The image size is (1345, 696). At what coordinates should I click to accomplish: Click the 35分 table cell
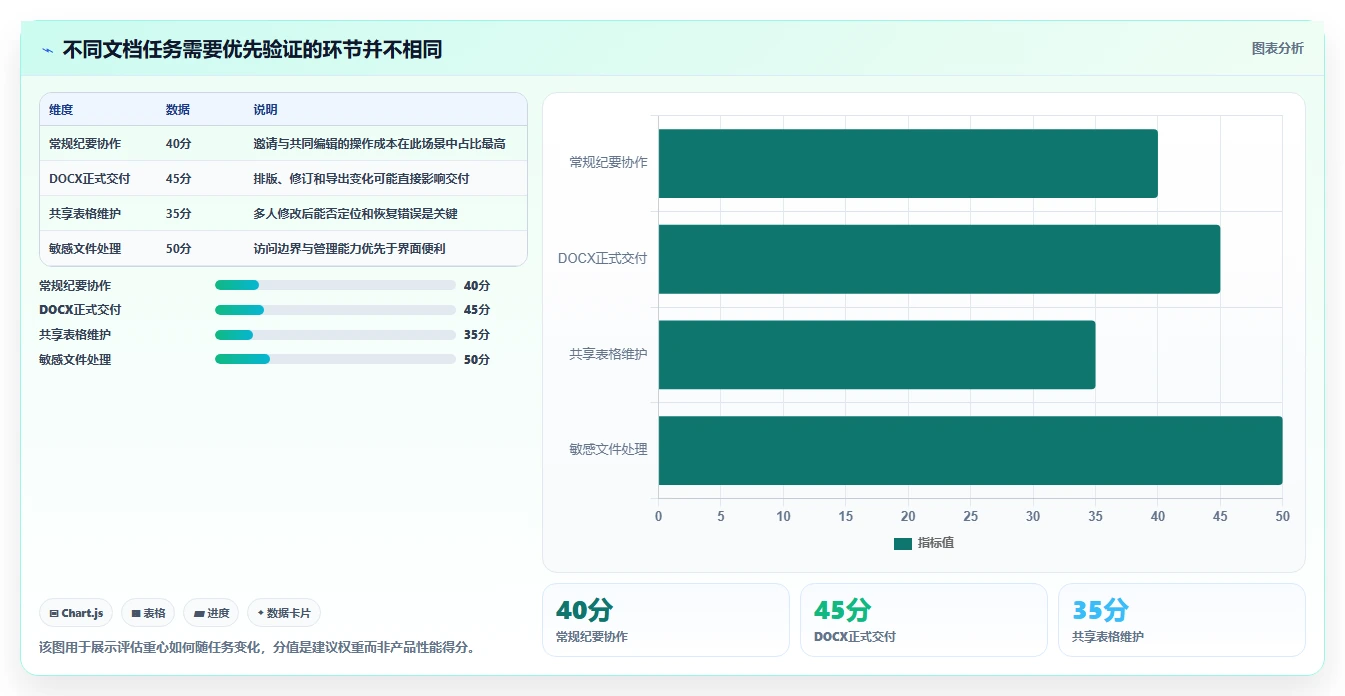coord(178,214)
